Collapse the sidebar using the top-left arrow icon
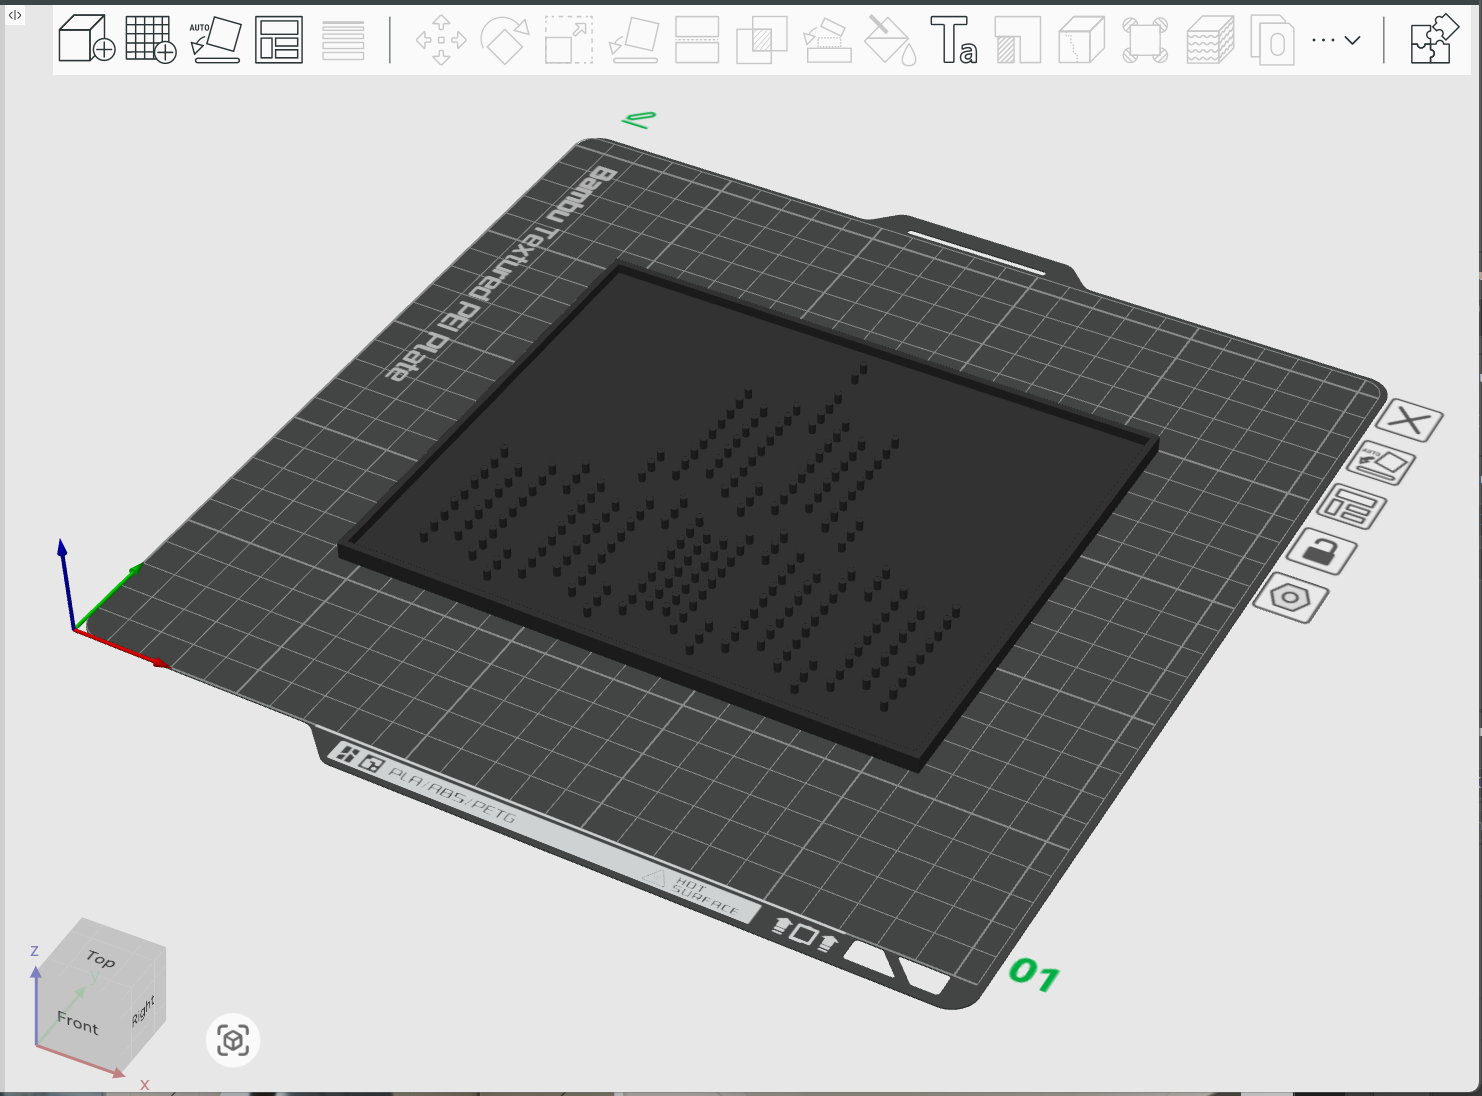The height and width of the screenshot is (1096, 1482). click(x=15, y=15)
